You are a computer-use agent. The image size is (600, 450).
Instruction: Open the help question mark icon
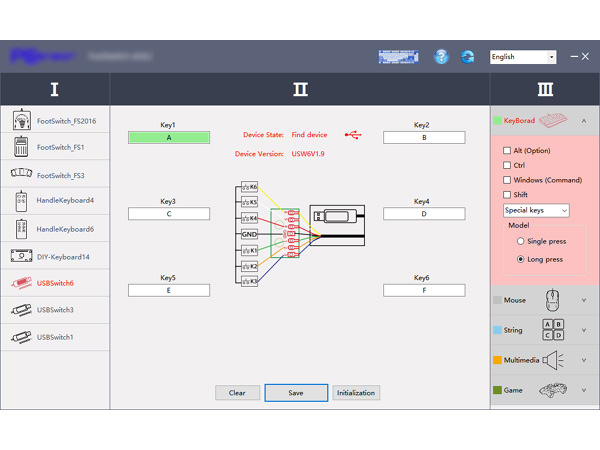click(x=442, y=57)
